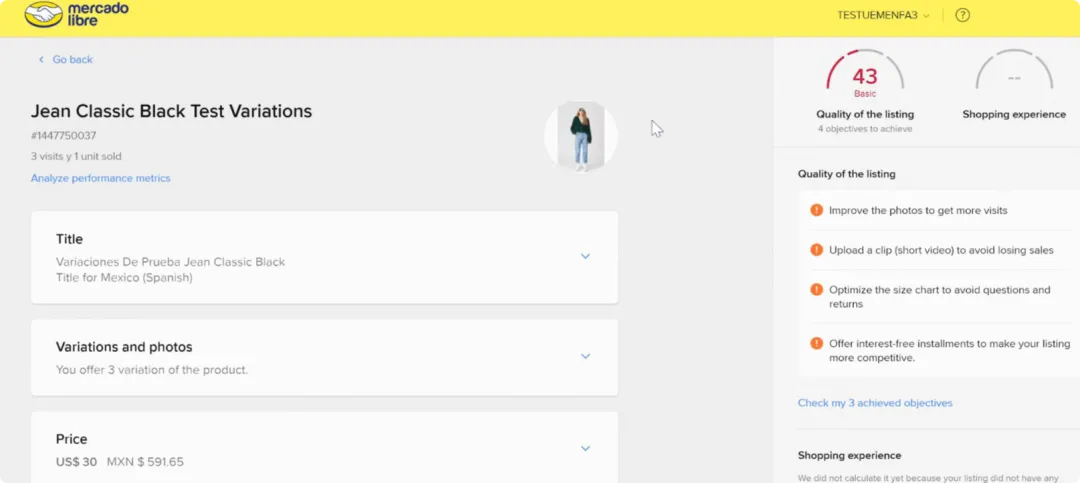Expand the Price section chevron
This screenshot has width=1080, height=483.
[x=586, y=448]
